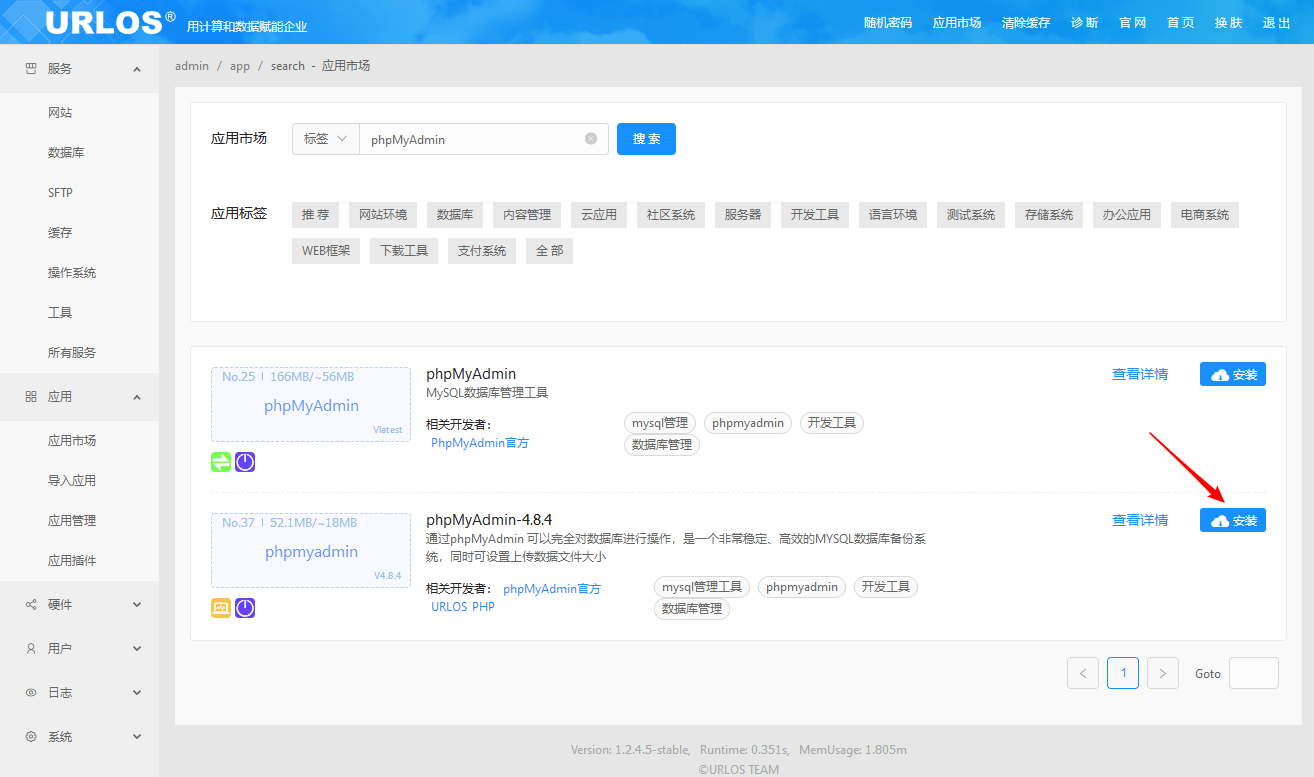Image resolution: width=1314 pixels, height=777 pixels.
Task: Select the 开发工具 application tag
Action: tap(815, 215)
